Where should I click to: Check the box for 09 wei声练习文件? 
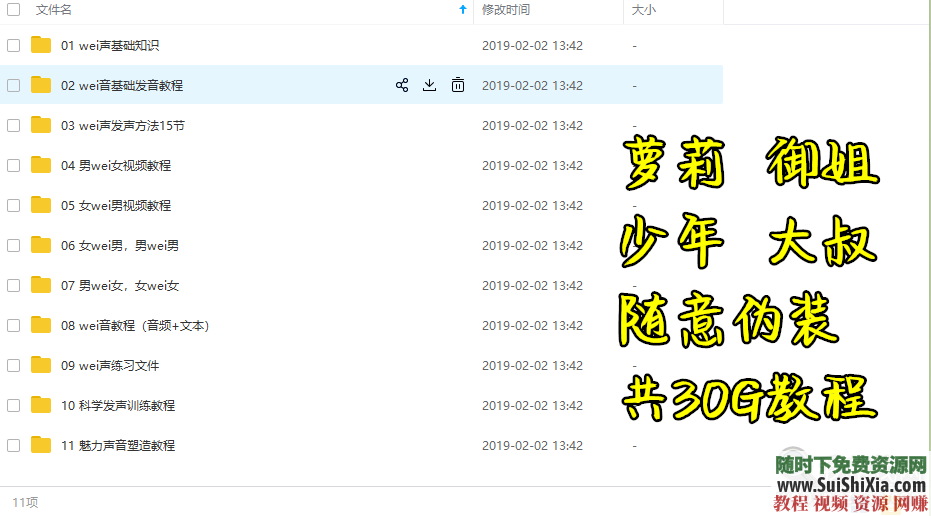(x=14, y=366)
